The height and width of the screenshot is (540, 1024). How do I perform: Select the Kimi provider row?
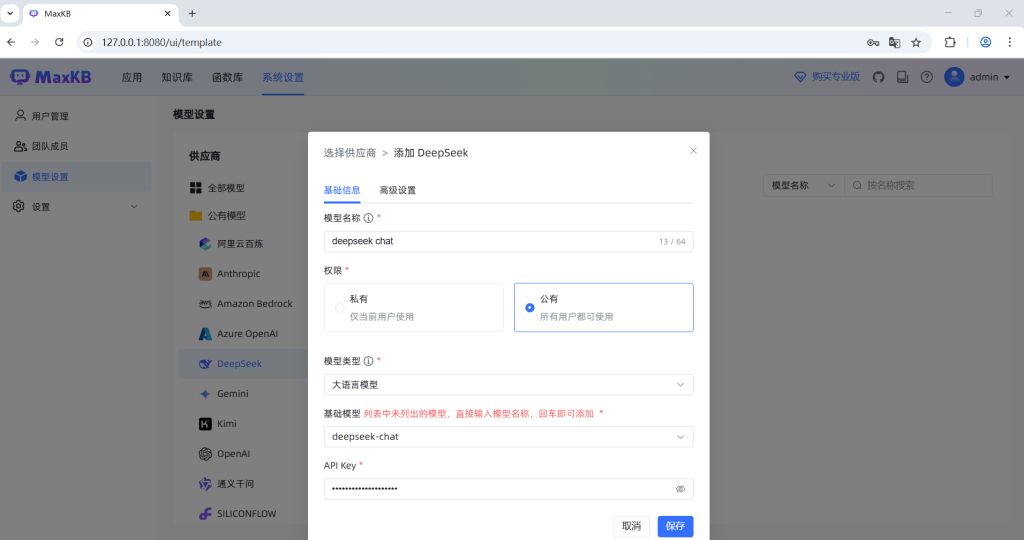tap(244, 424)
